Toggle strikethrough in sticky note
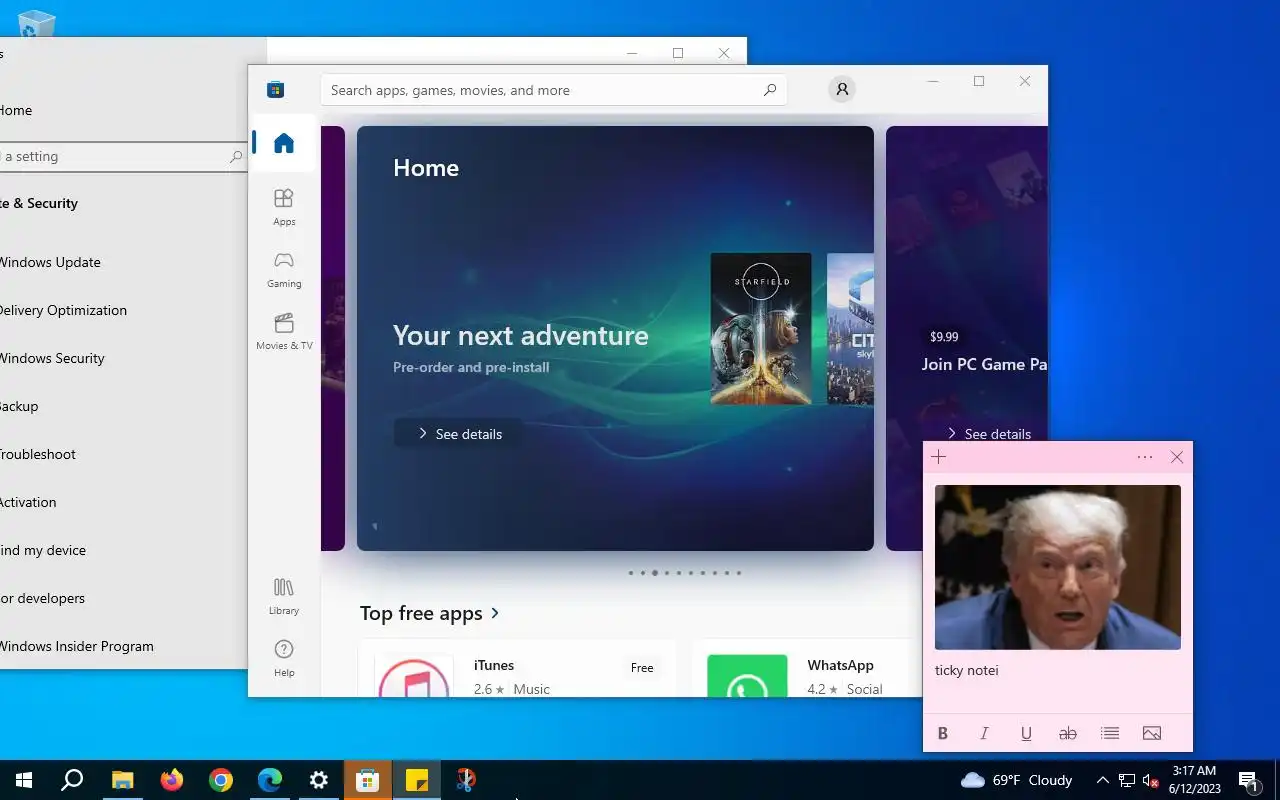Screen dimensions: 1280x800 (x=1068, y=733)
